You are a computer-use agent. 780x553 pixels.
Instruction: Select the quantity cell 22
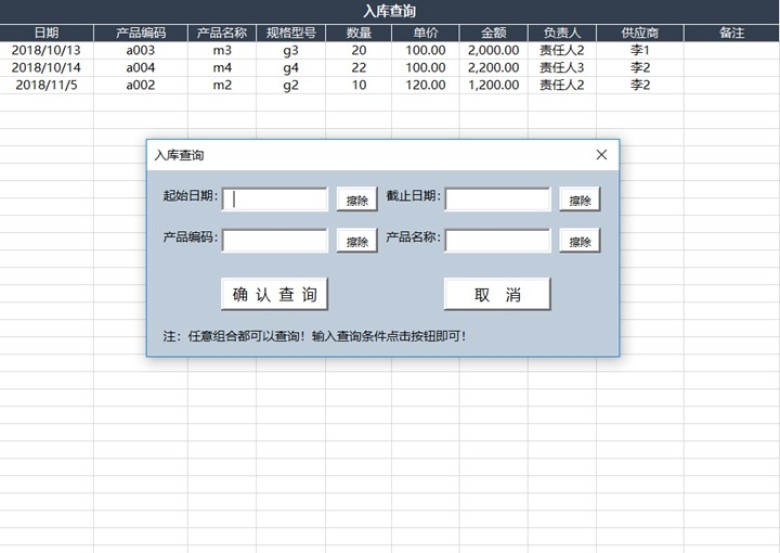pos(359,68)
